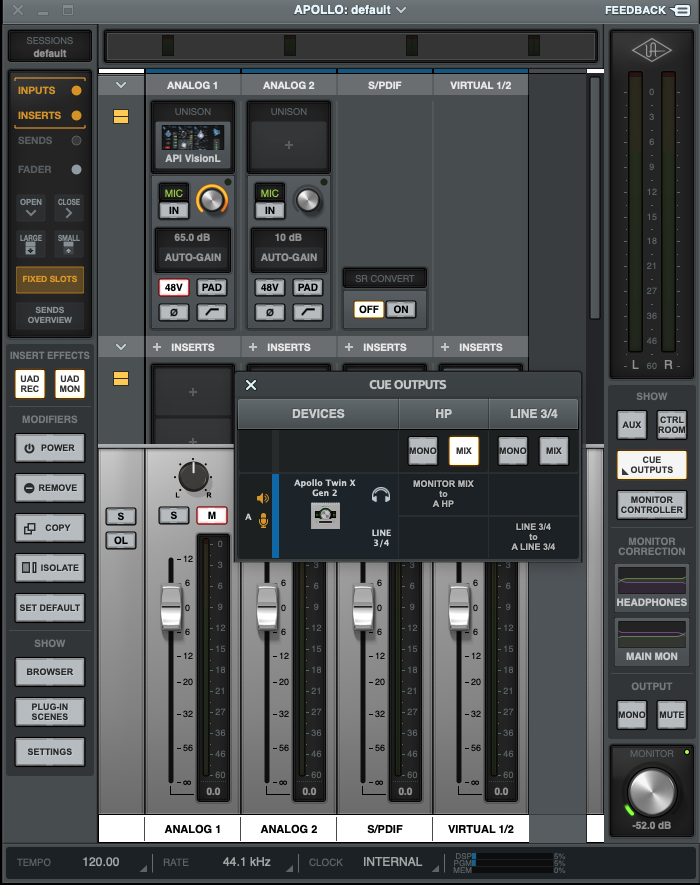The image size is (700, 885).
Task: Open the Sessions default menu
Action: [50, 47]
